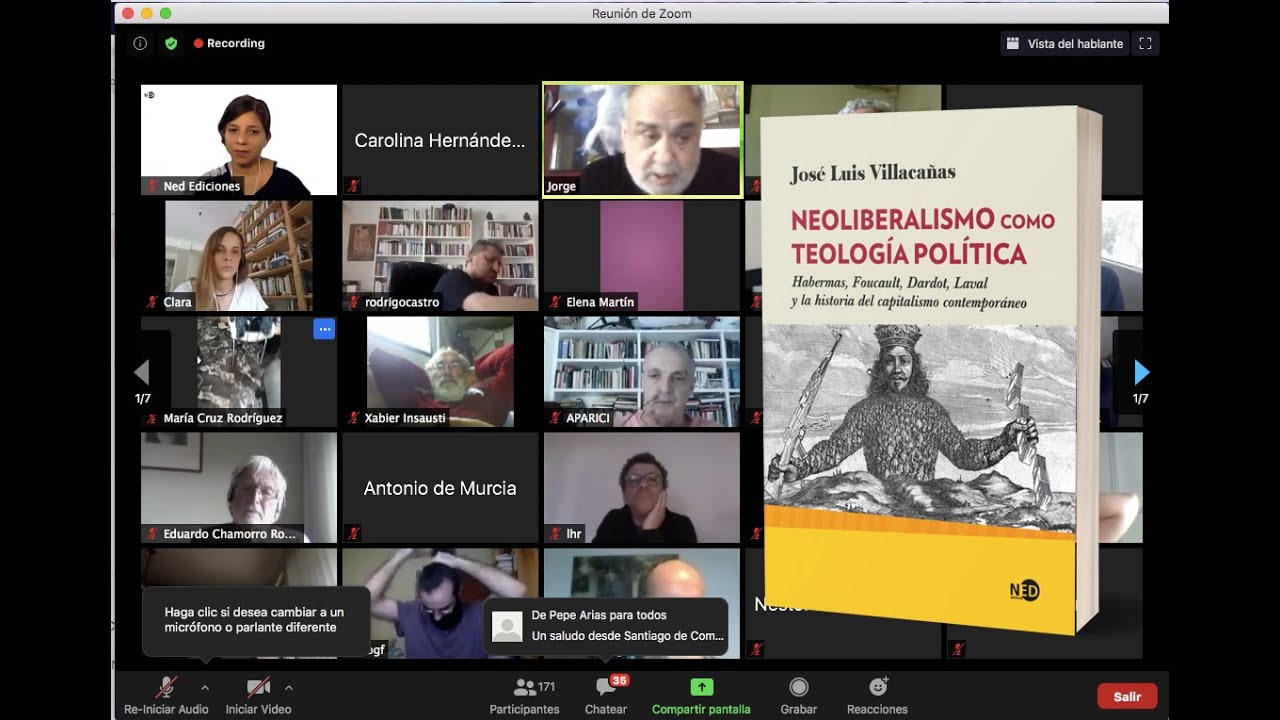Select Ned Ediciones video tile

(239, 140)
